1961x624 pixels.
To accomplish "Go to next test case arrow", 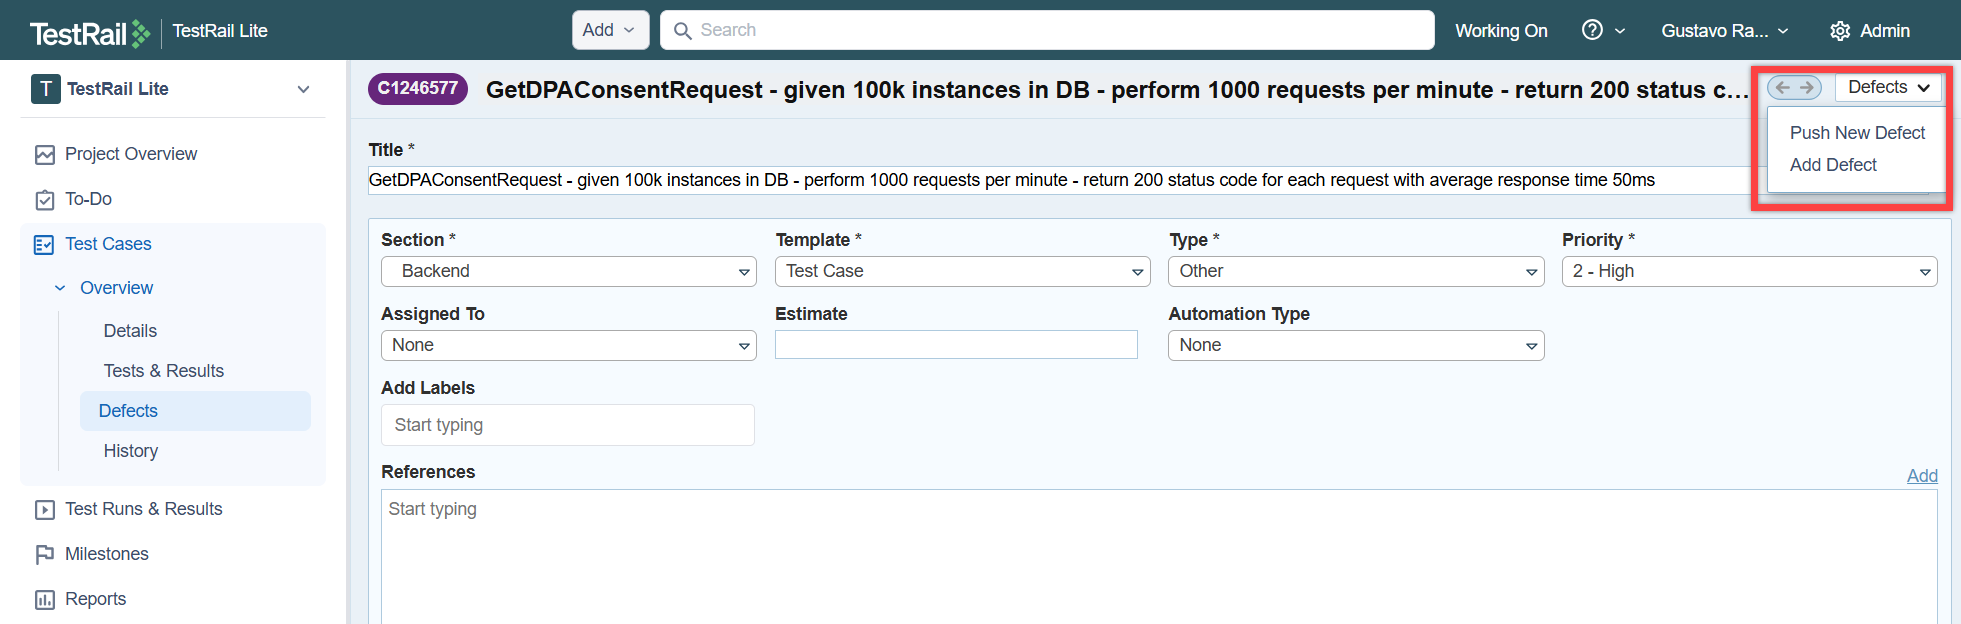I will (1807, 88).
